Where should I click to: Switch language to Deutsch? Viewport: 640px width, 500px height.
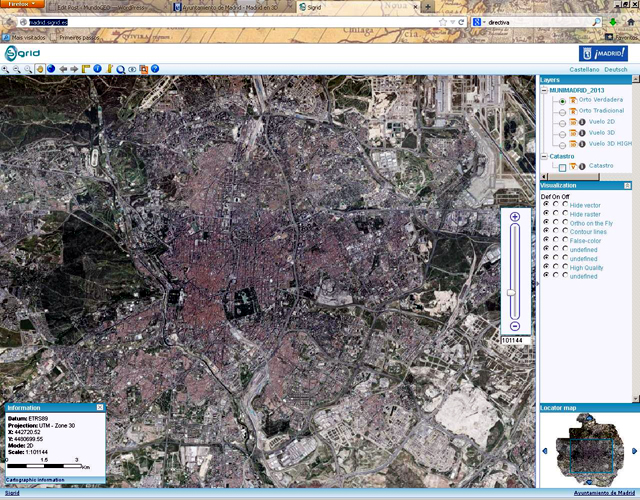point(616,69)
